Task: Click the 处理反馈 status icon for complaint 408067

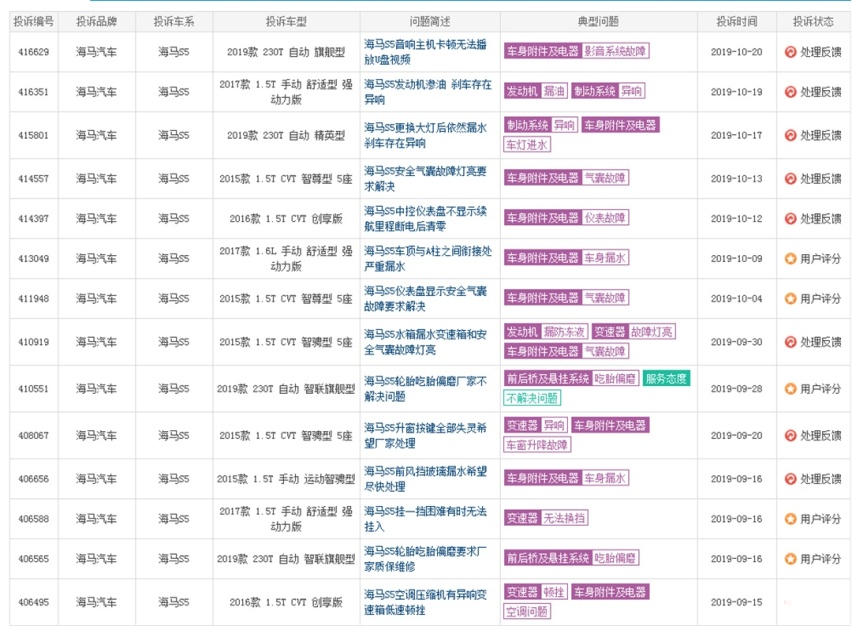Action: pyautogui.click(x=791, y=436)
